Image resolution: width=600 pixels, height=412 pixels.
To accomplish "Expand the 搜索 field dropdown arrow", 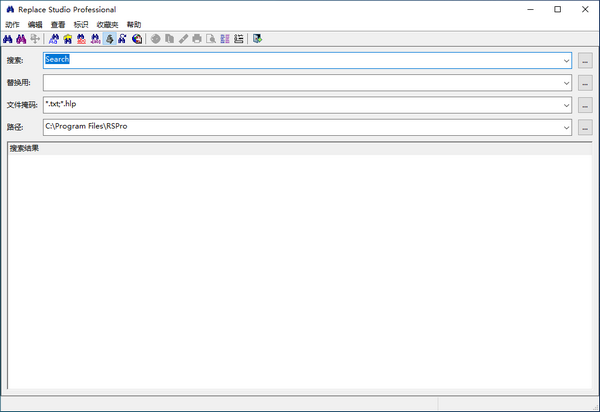I will (565, 60).
